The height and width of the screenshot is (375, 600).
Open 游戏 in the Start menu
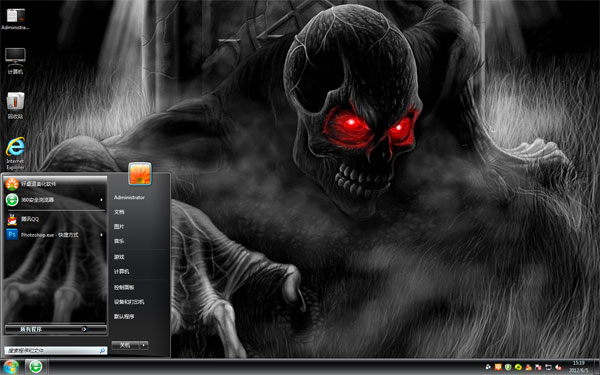tap(119, 257)
